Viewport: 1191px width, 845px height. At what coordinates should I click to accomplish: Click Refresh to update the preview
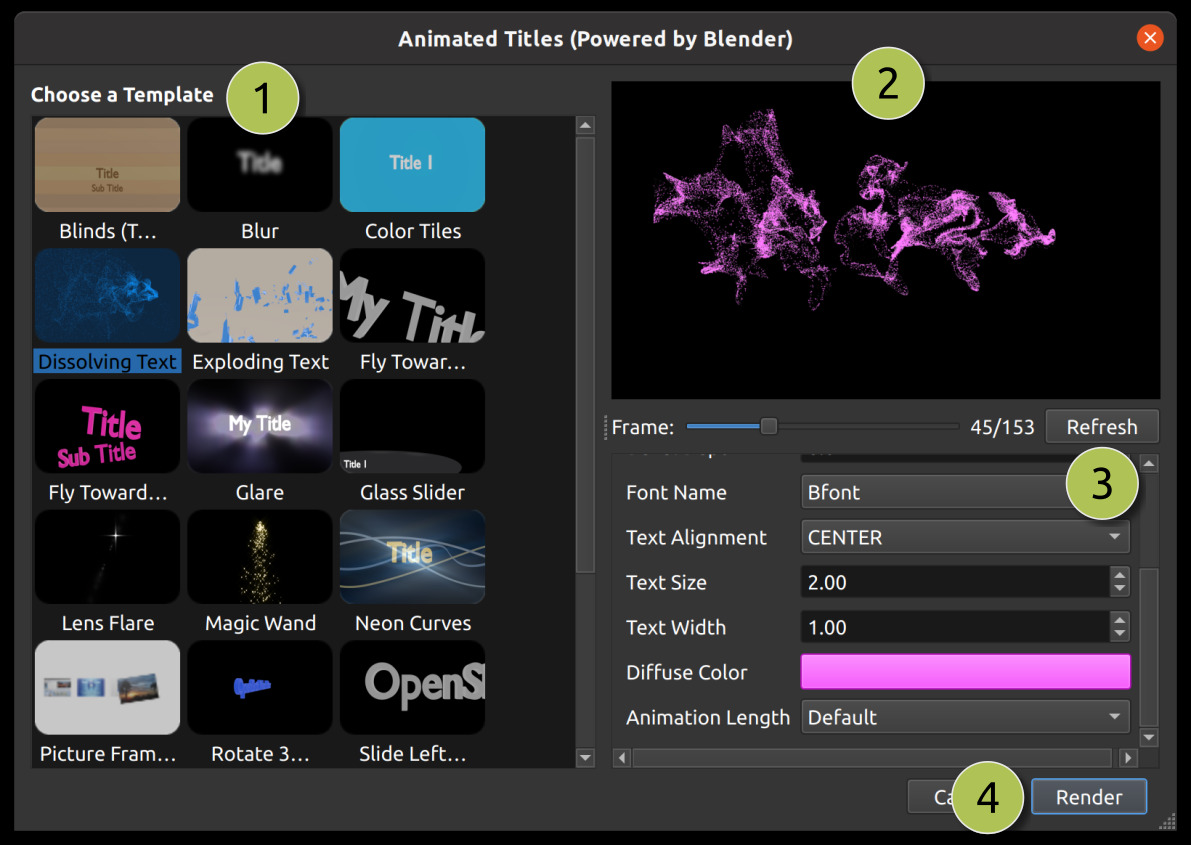pos(1101,426)
